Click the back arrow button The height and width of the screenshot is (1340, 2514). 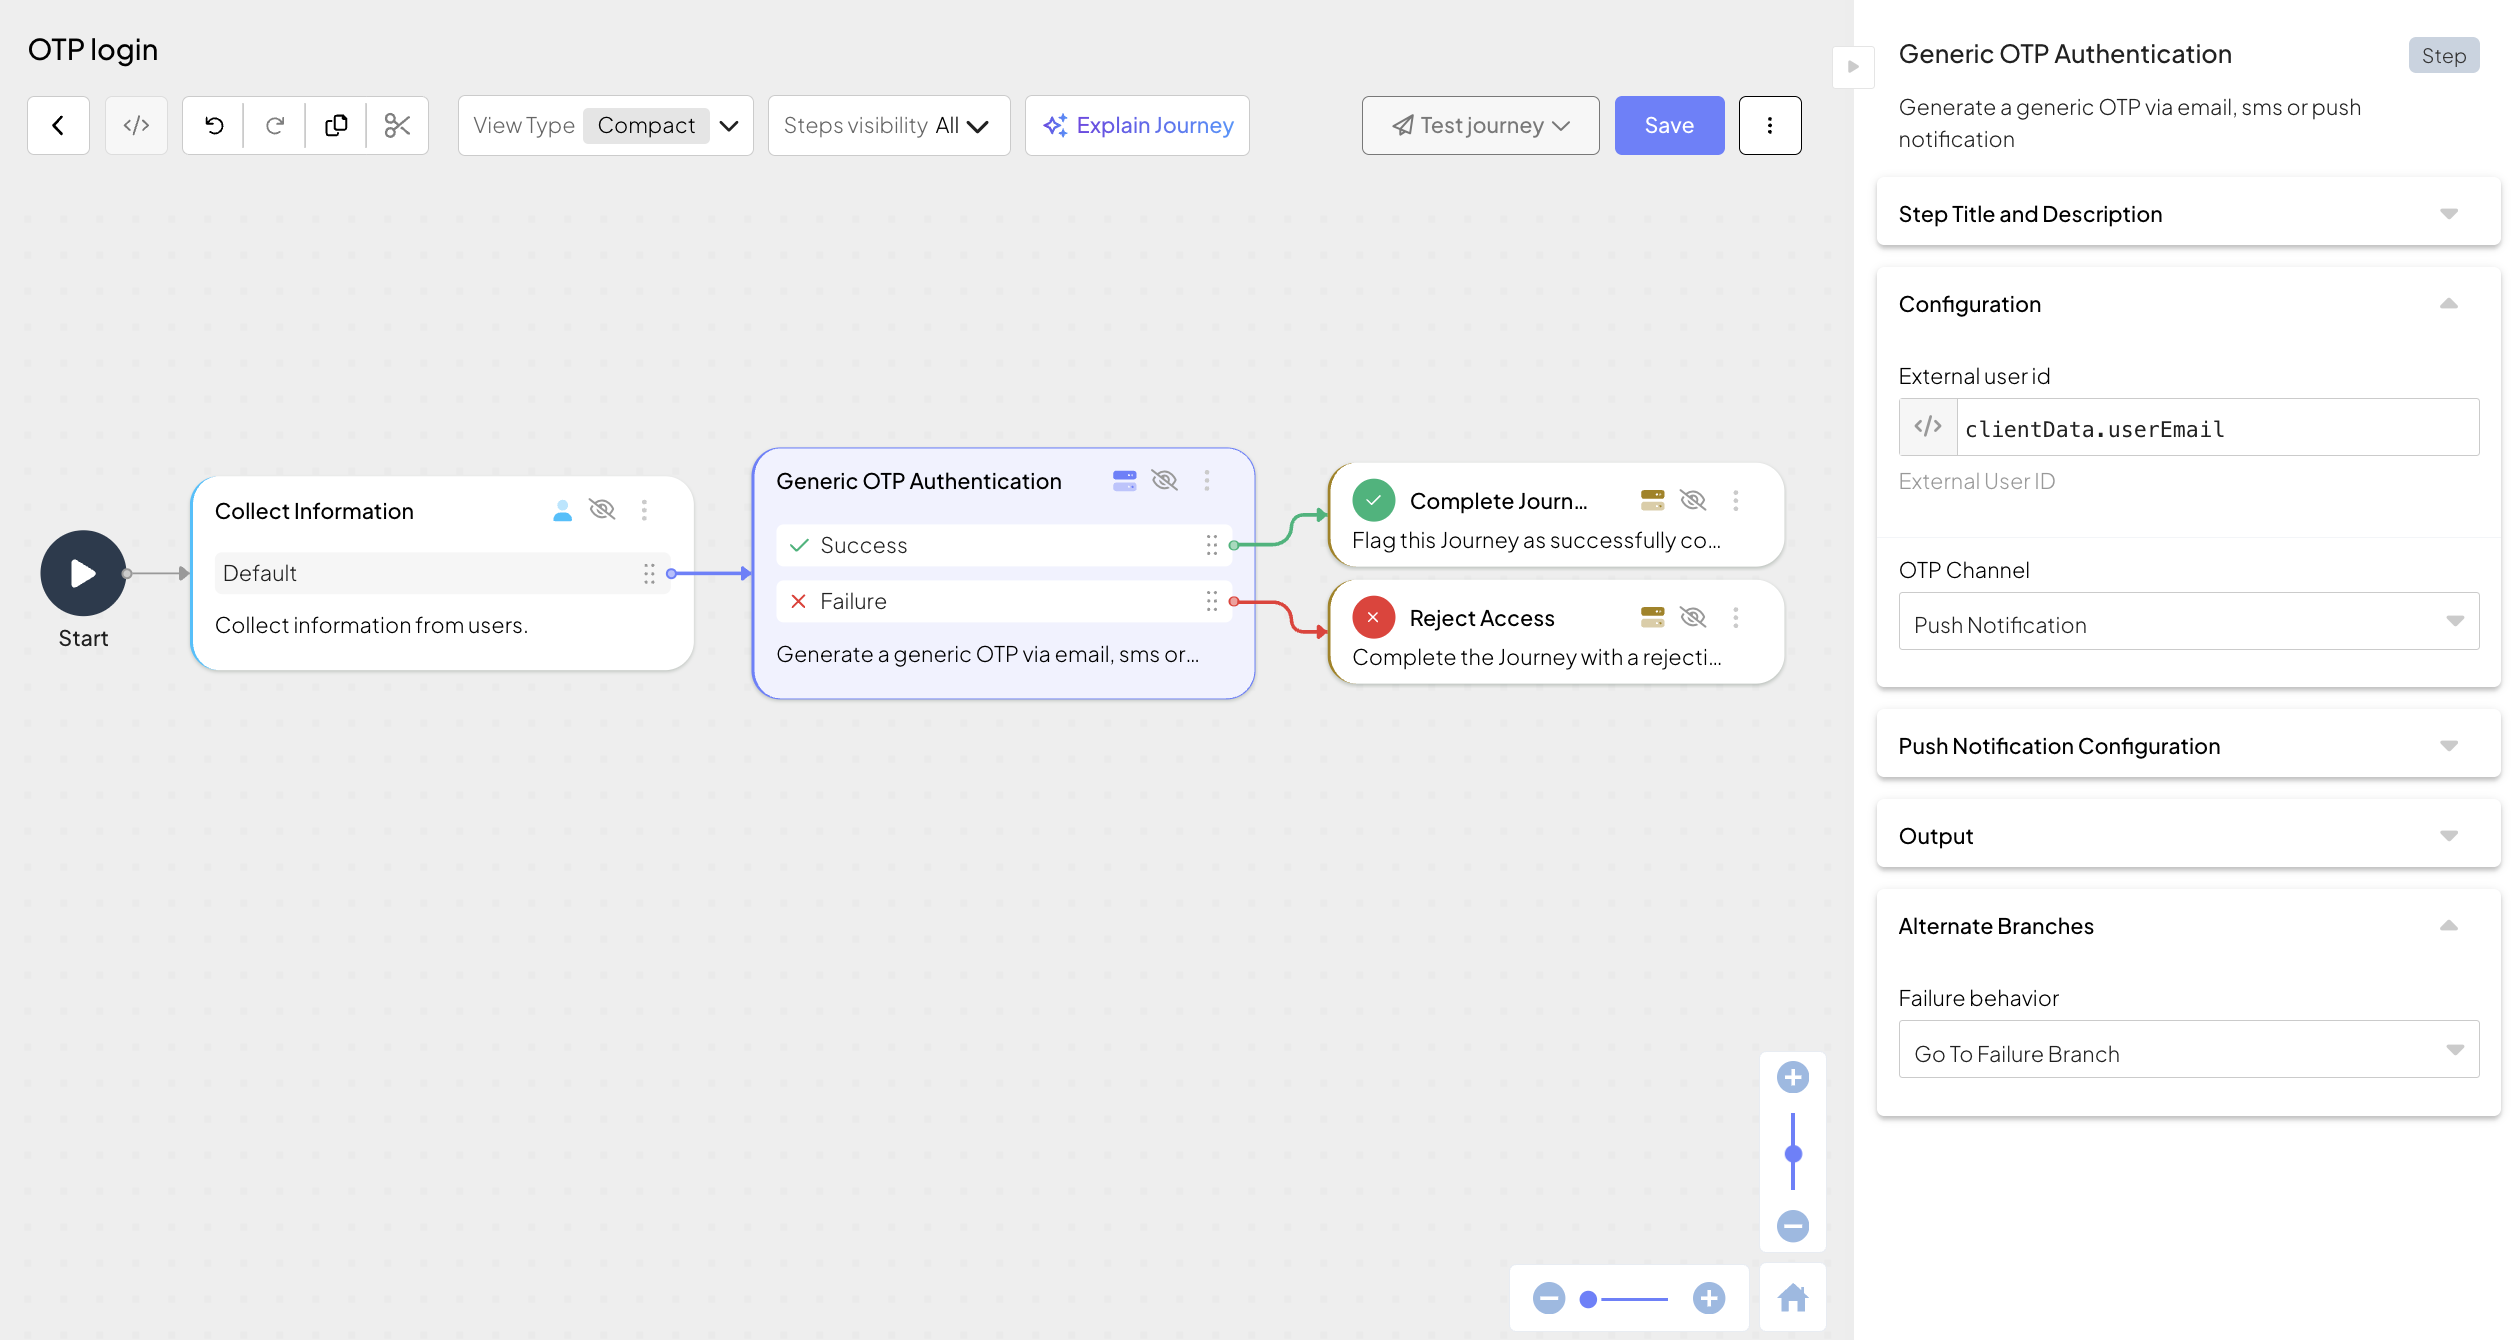(58, 125)
